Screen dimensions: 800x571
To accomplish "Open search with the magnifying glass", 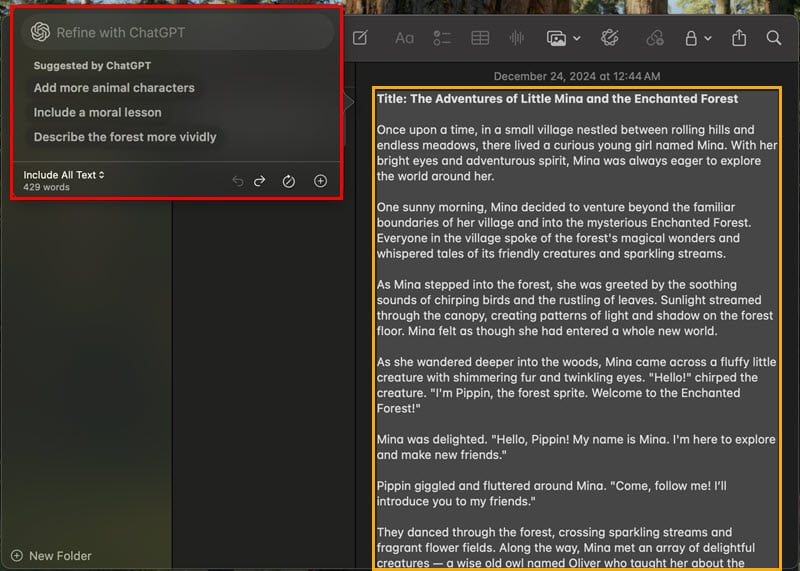I will point(774,39).
